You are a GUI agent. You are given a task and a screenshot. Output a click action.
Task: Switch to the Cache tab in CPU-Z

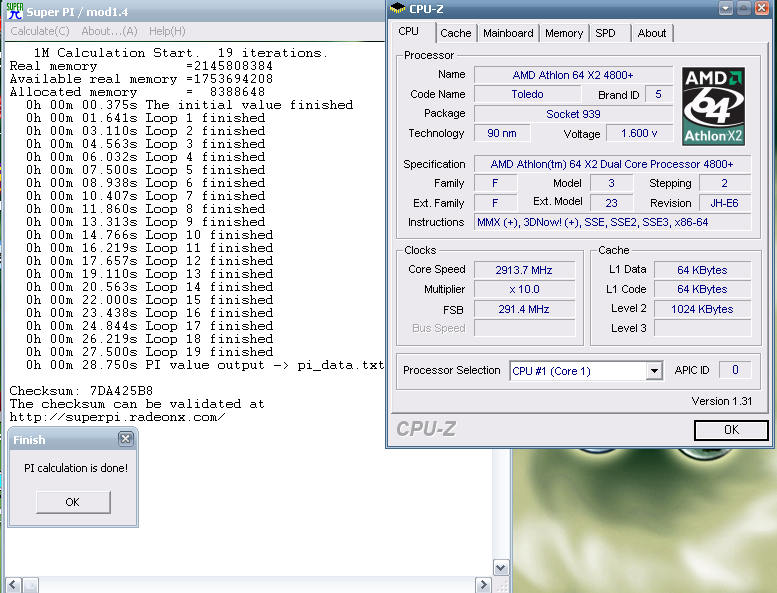coord(455,33)
